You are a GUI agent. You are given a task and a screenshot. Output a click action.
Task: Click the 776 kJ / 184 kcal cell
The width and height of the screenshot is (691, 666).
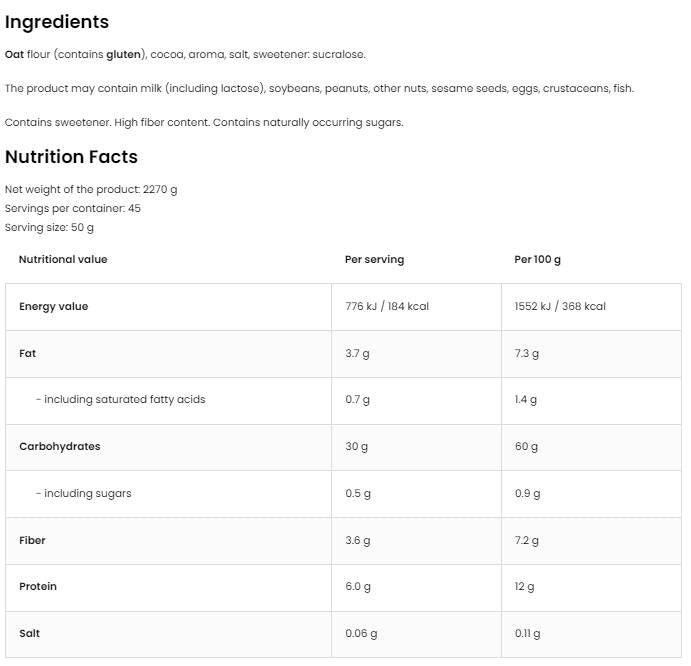pyautogui.click(x=387, y=306)
